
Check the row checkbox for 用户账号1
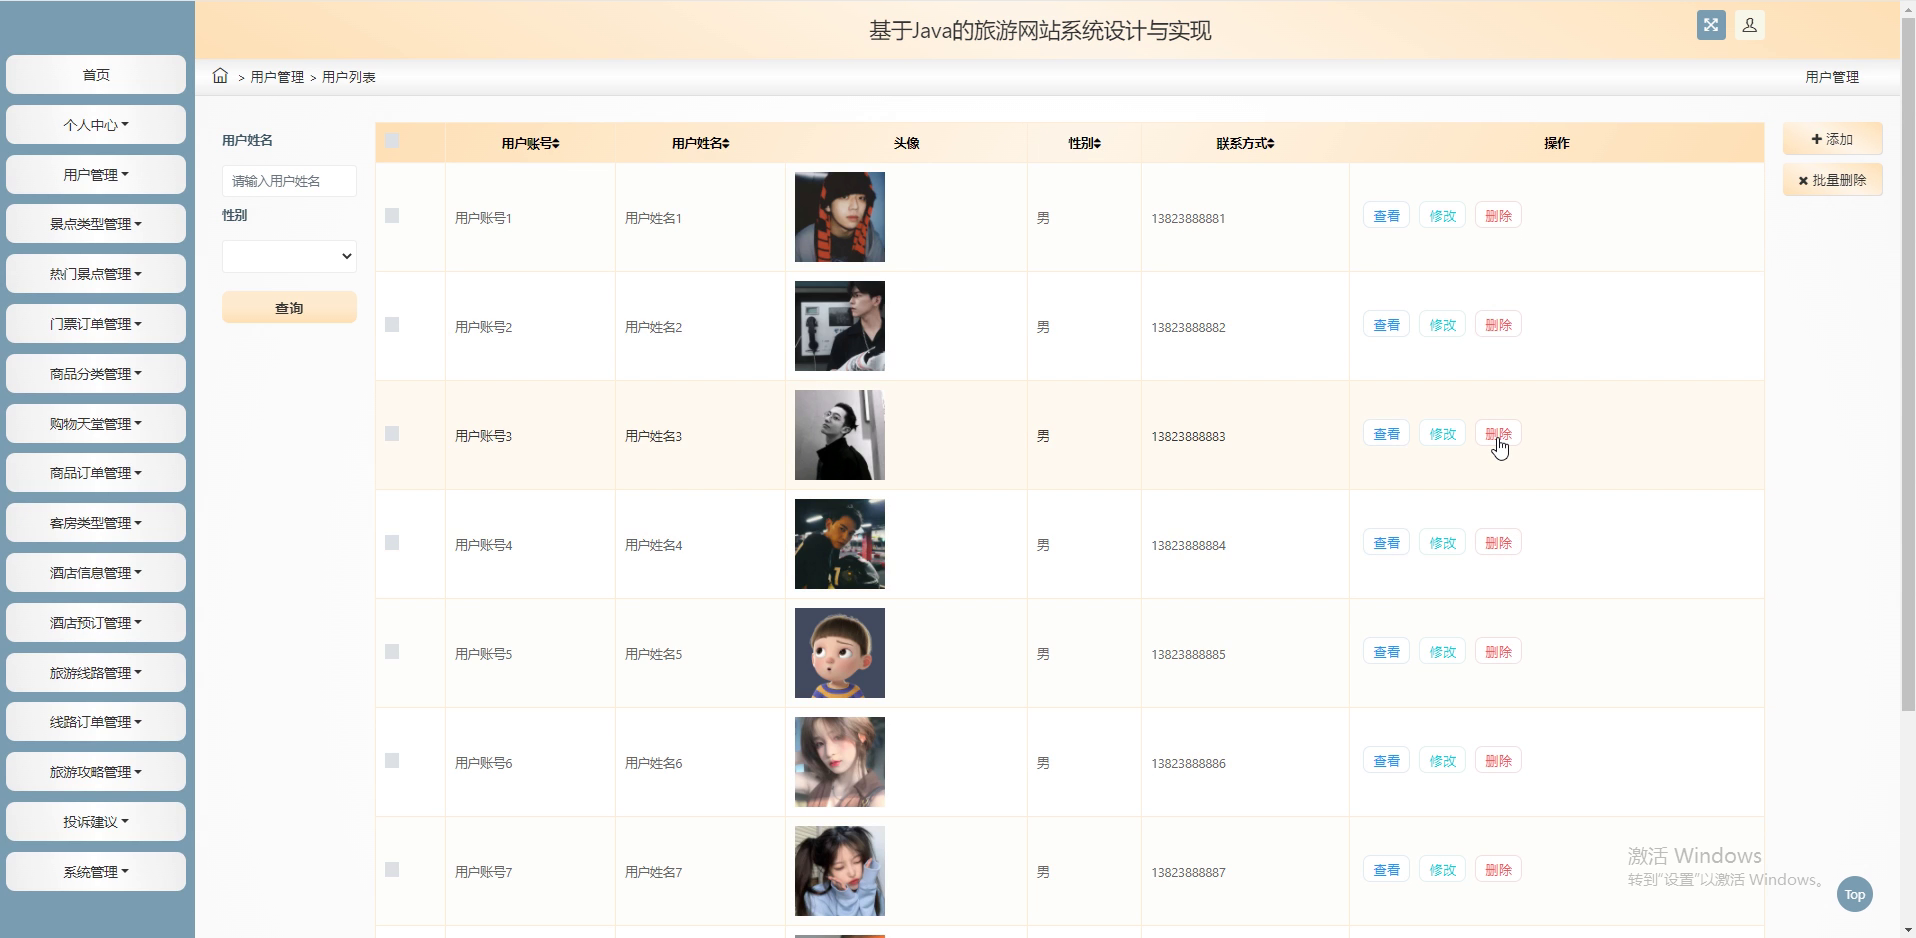[x=392, y=216]
